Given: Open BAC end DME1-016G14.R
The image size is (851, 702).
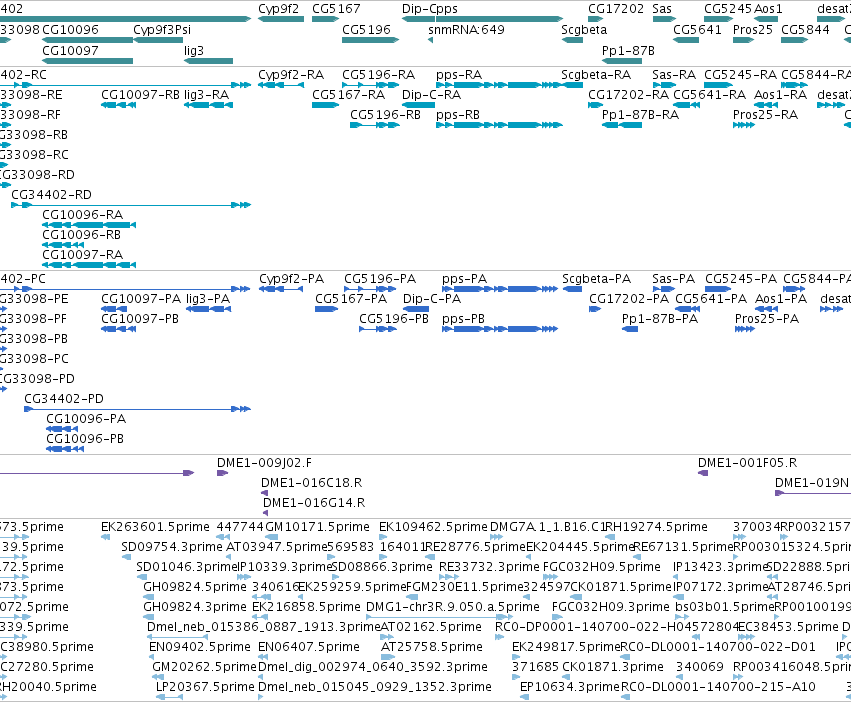Looking at the screenshot, I should coord(314,503).
